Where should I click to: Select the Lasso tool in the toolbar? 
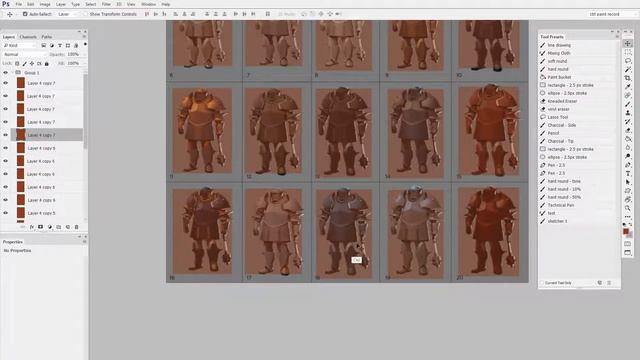pos(627,61)
